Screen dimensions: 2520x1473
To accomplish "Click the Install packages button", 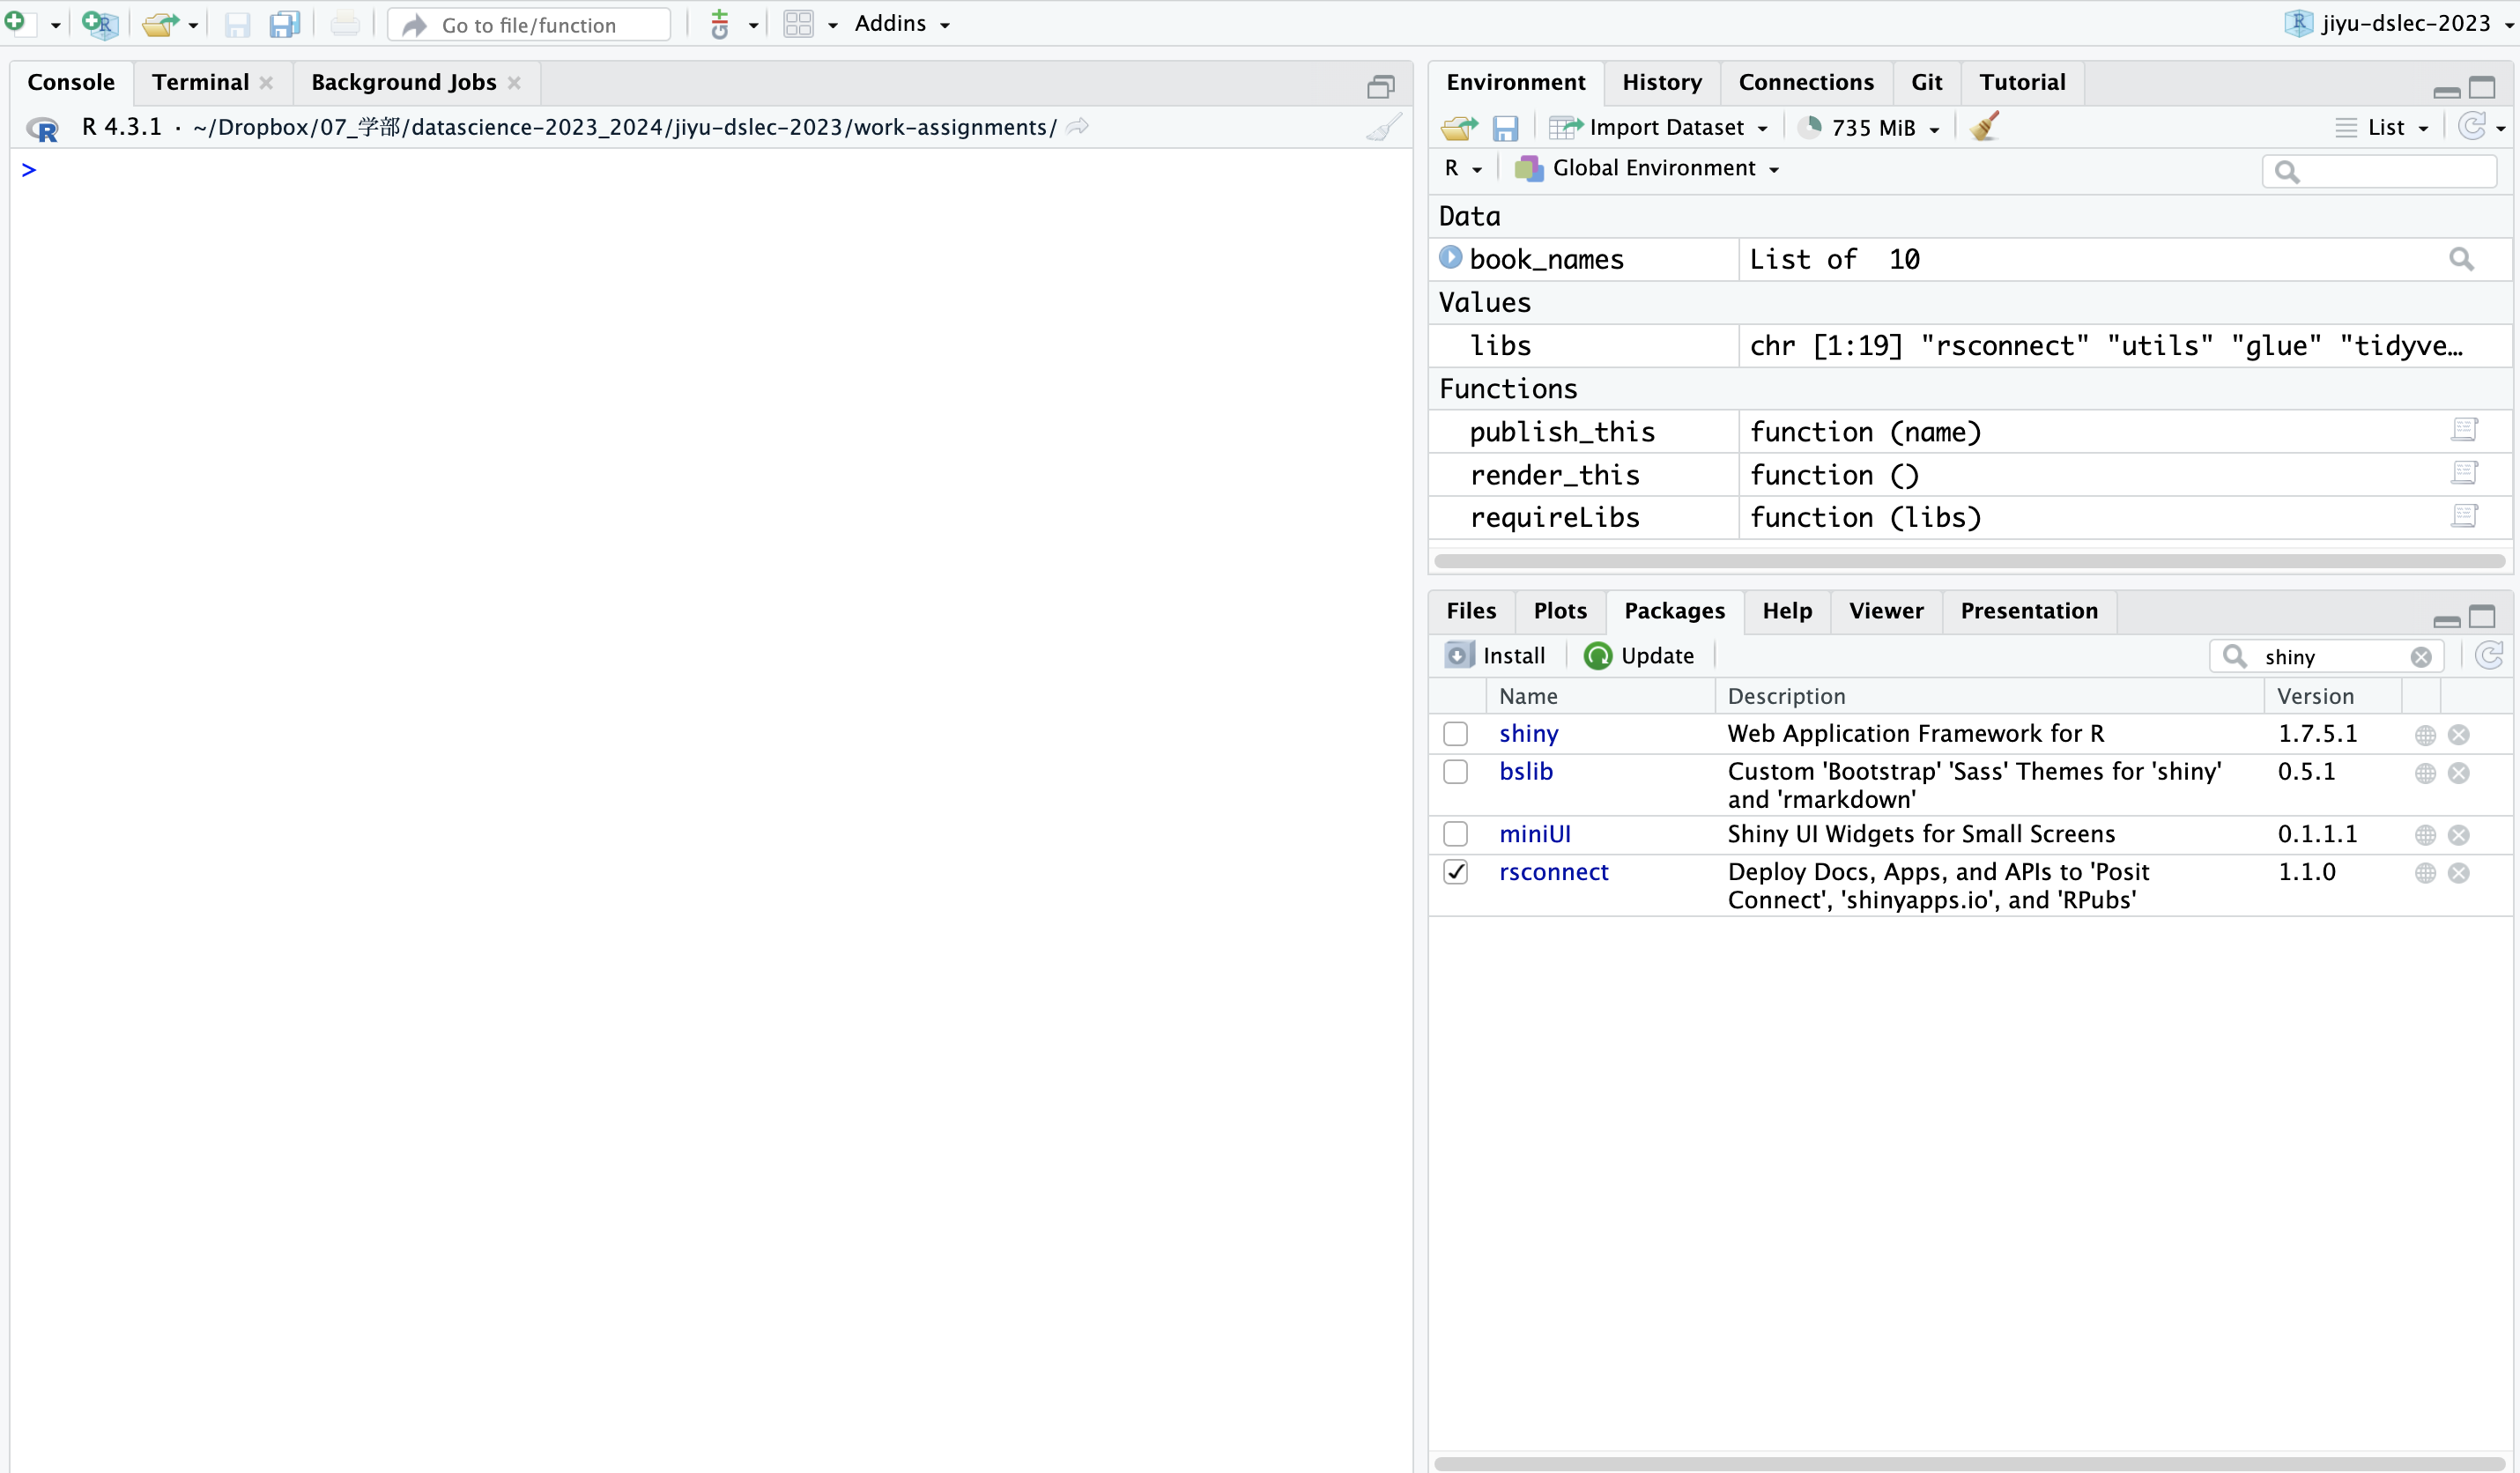I will click(x=1496, y=656).
